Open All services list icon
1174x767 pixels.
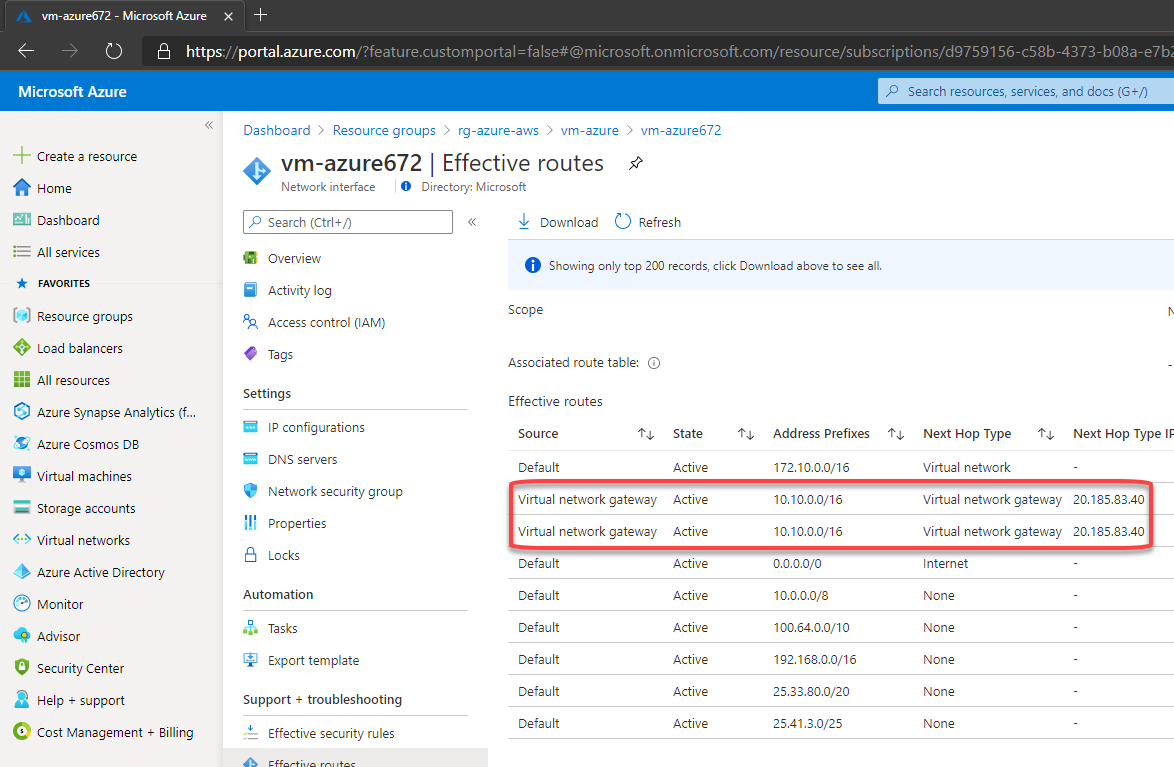pyautogui.click(x=22, y=252)
